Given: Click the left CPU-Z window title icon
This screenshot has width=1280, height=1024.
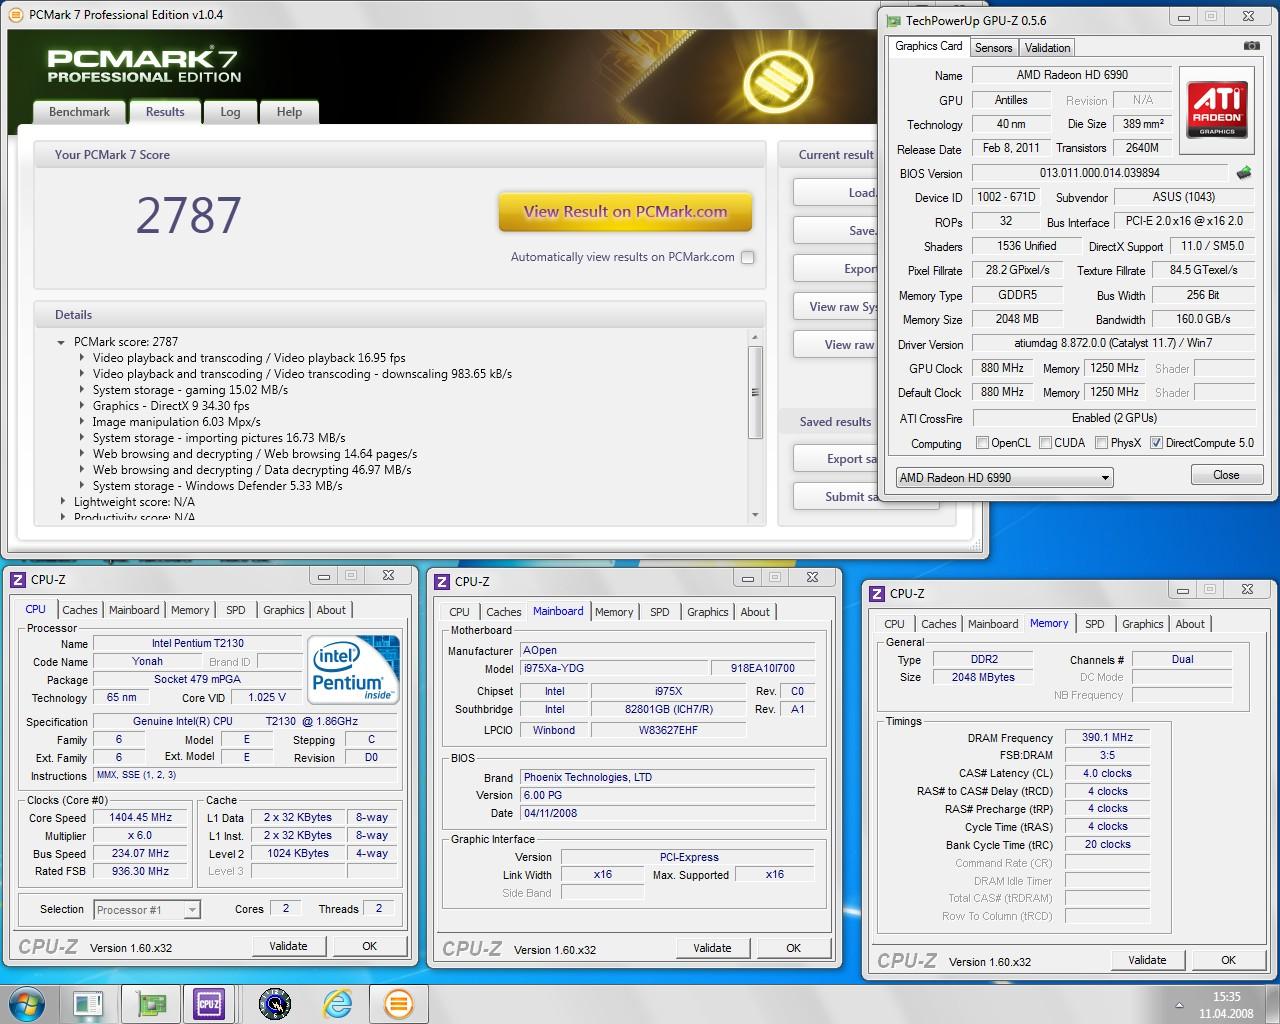Looking at the screenshot, I should [x=17, y=579].
